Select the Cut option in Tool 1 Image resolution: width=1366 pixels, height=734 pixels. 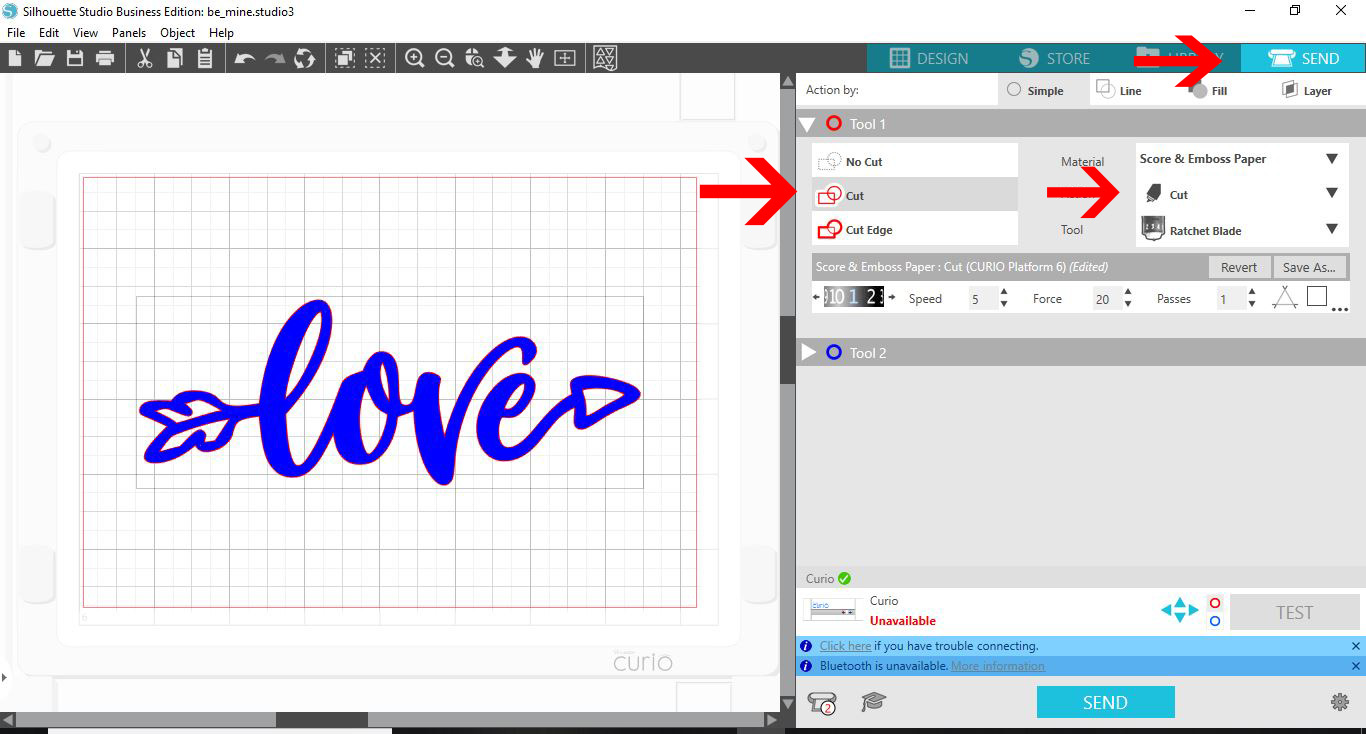pyautogui.click(x=915, y=195)
